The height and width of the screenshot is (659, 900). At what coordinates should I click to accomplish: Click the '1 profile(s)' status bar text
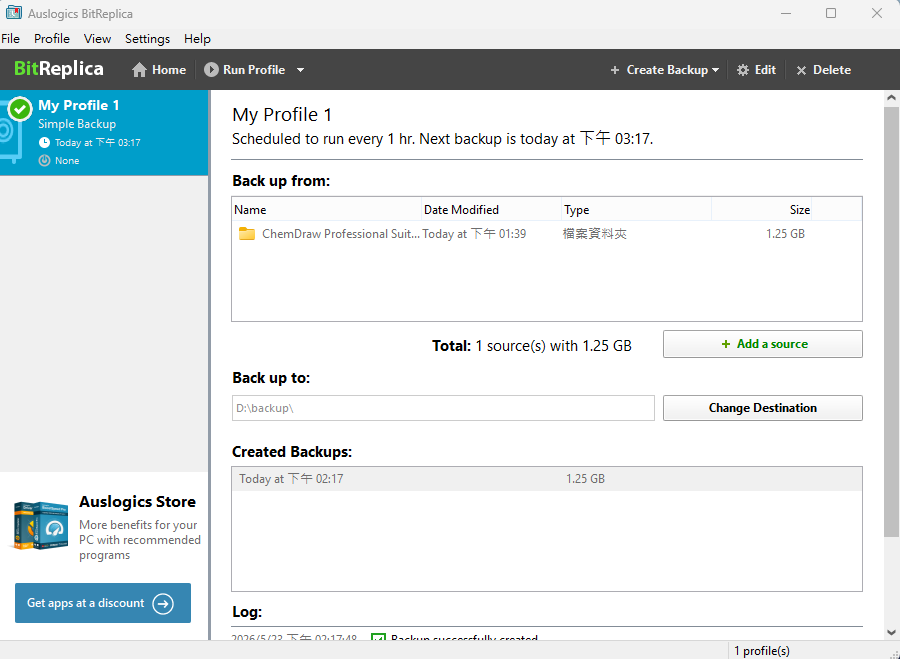coord(762,651)
